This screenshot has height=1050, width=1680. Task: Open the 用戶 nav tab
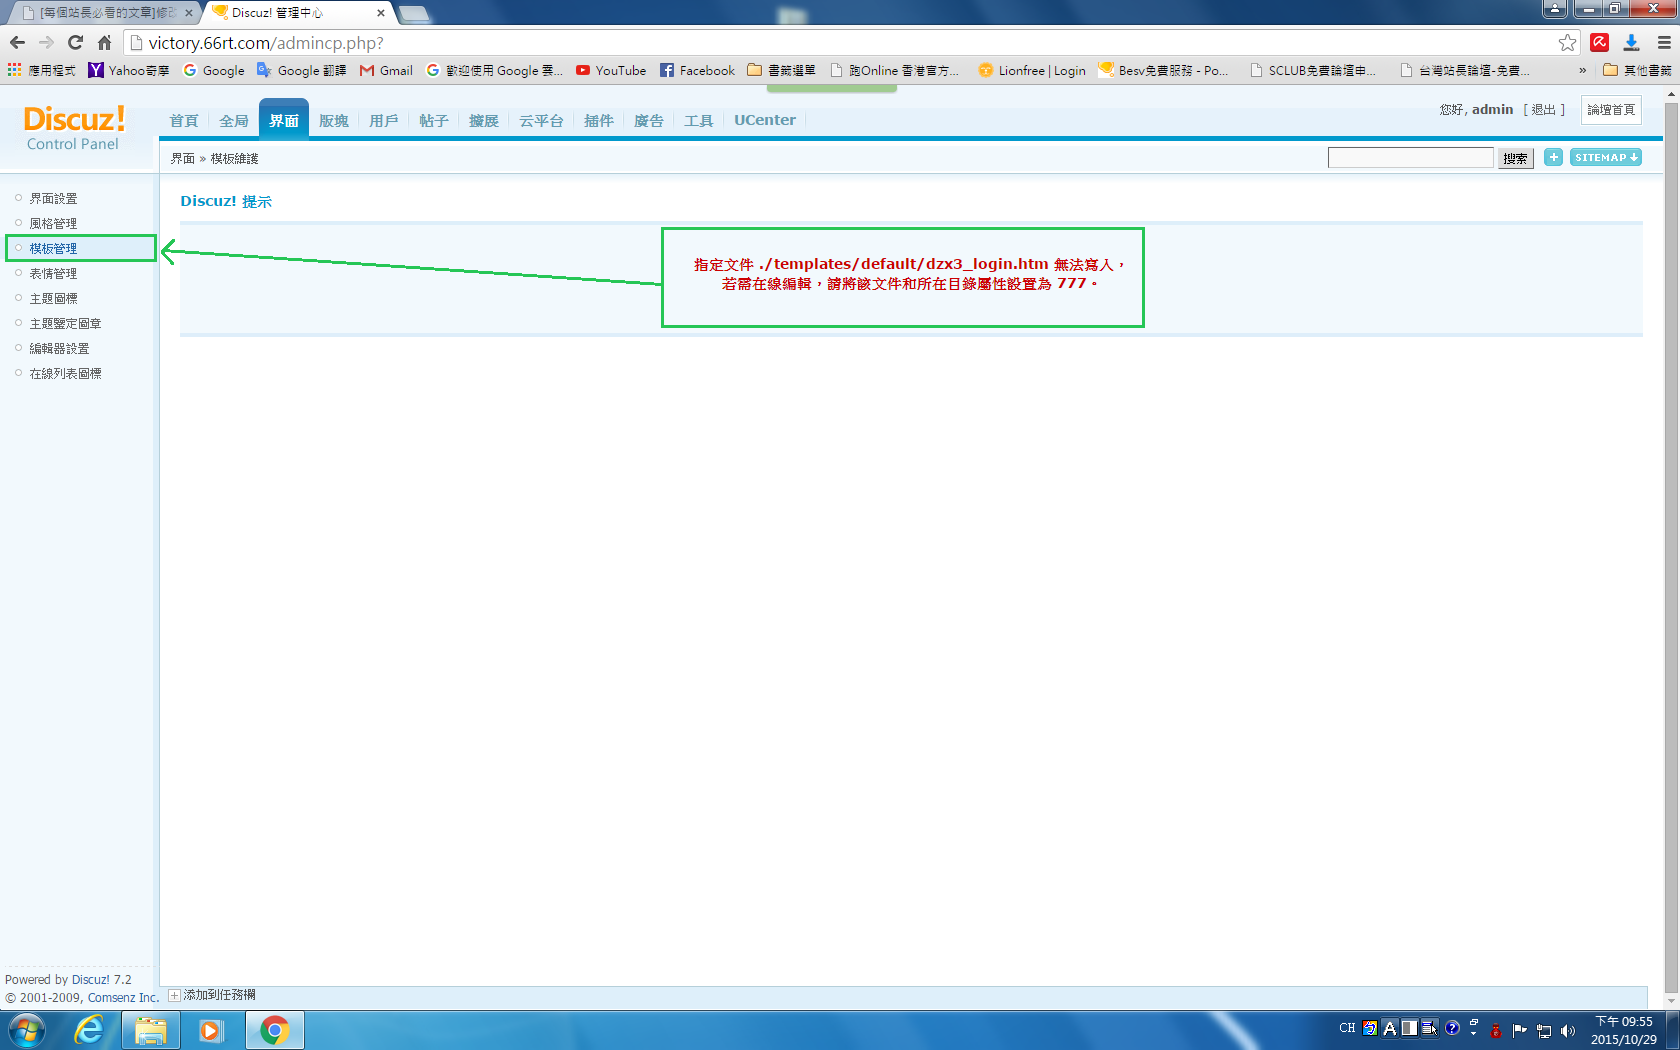pos(384,120)
